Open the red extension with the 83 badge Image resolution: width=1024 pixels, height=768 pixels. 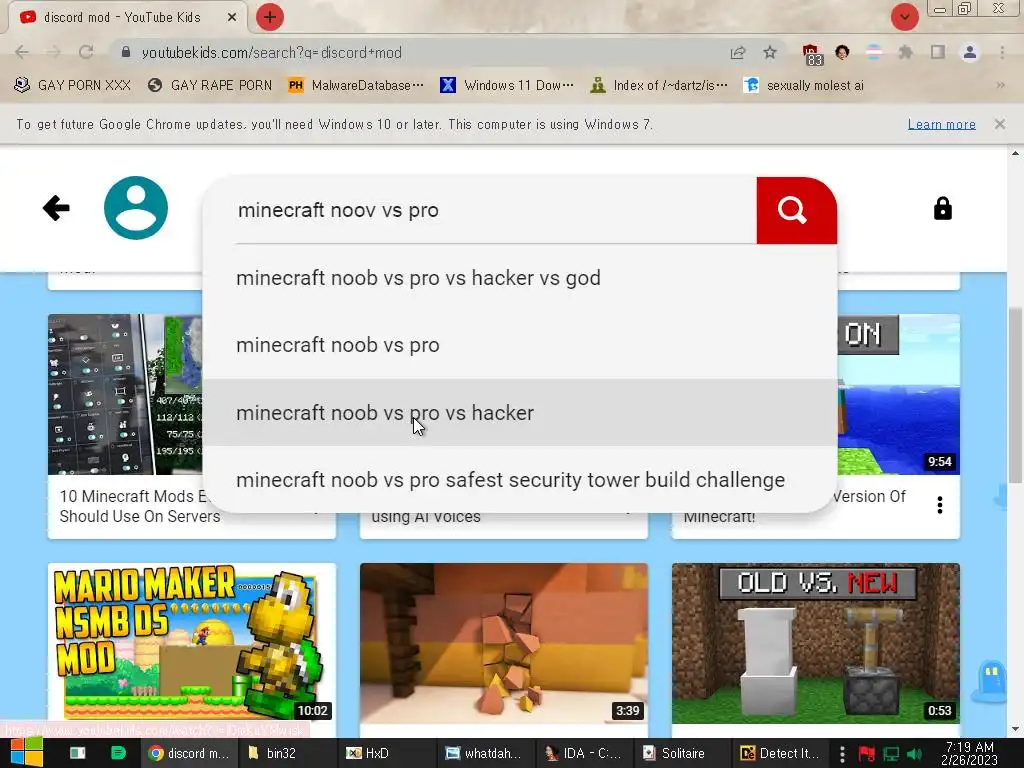pos(812,54)
